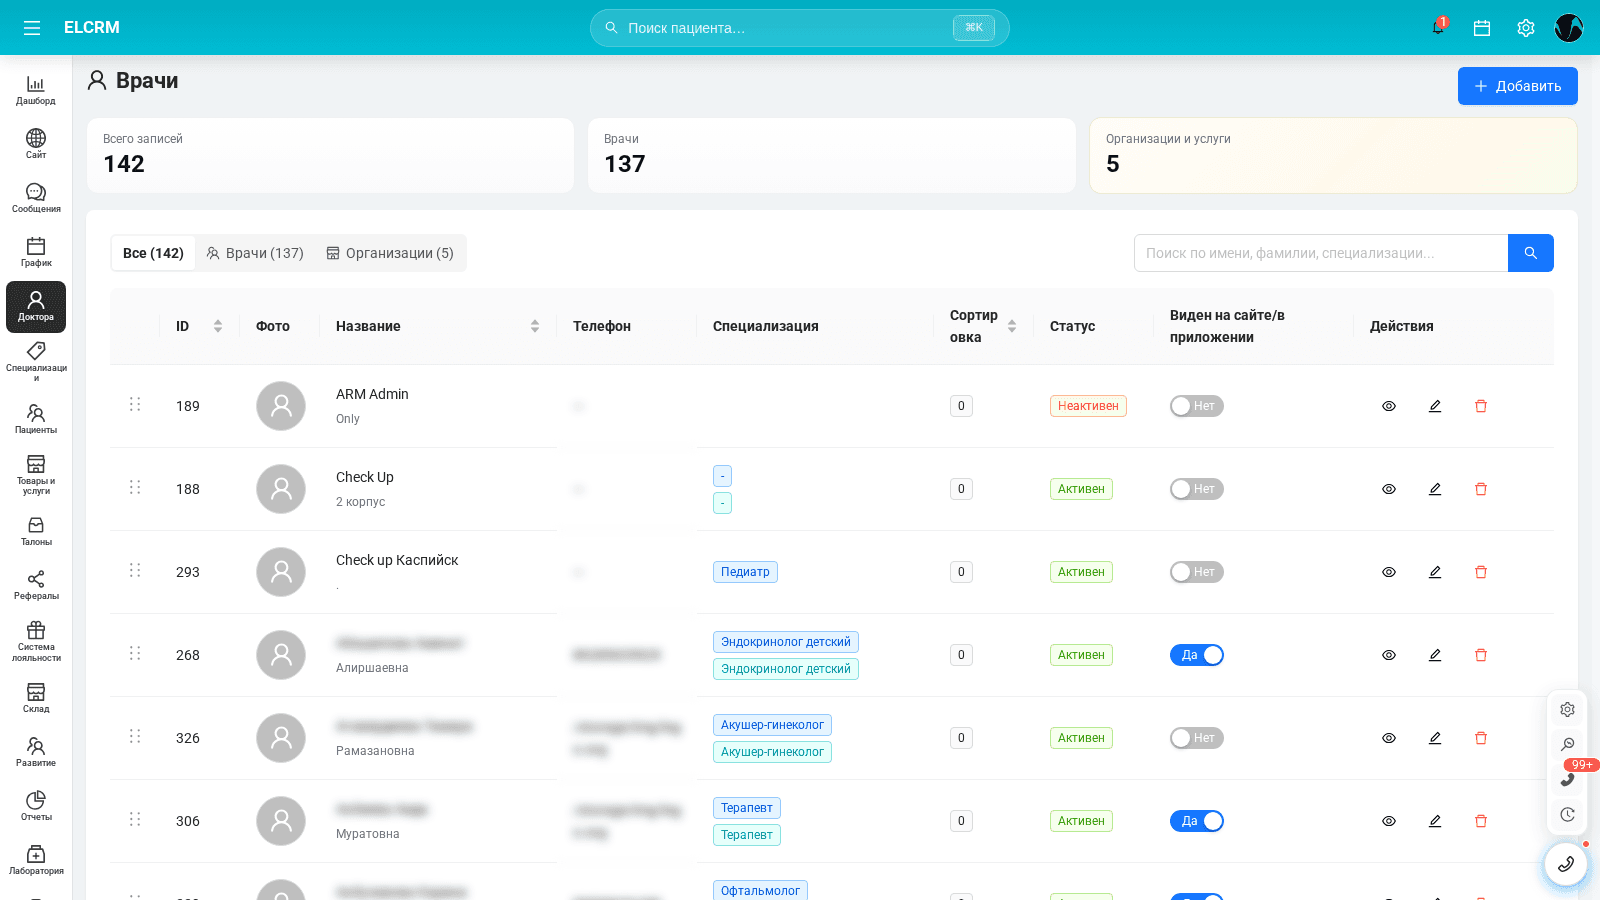The image size is (1600, 900).
Task: Edit the Check up Каспийск record
Action: pyautogui.click(x=1435, y=572)
